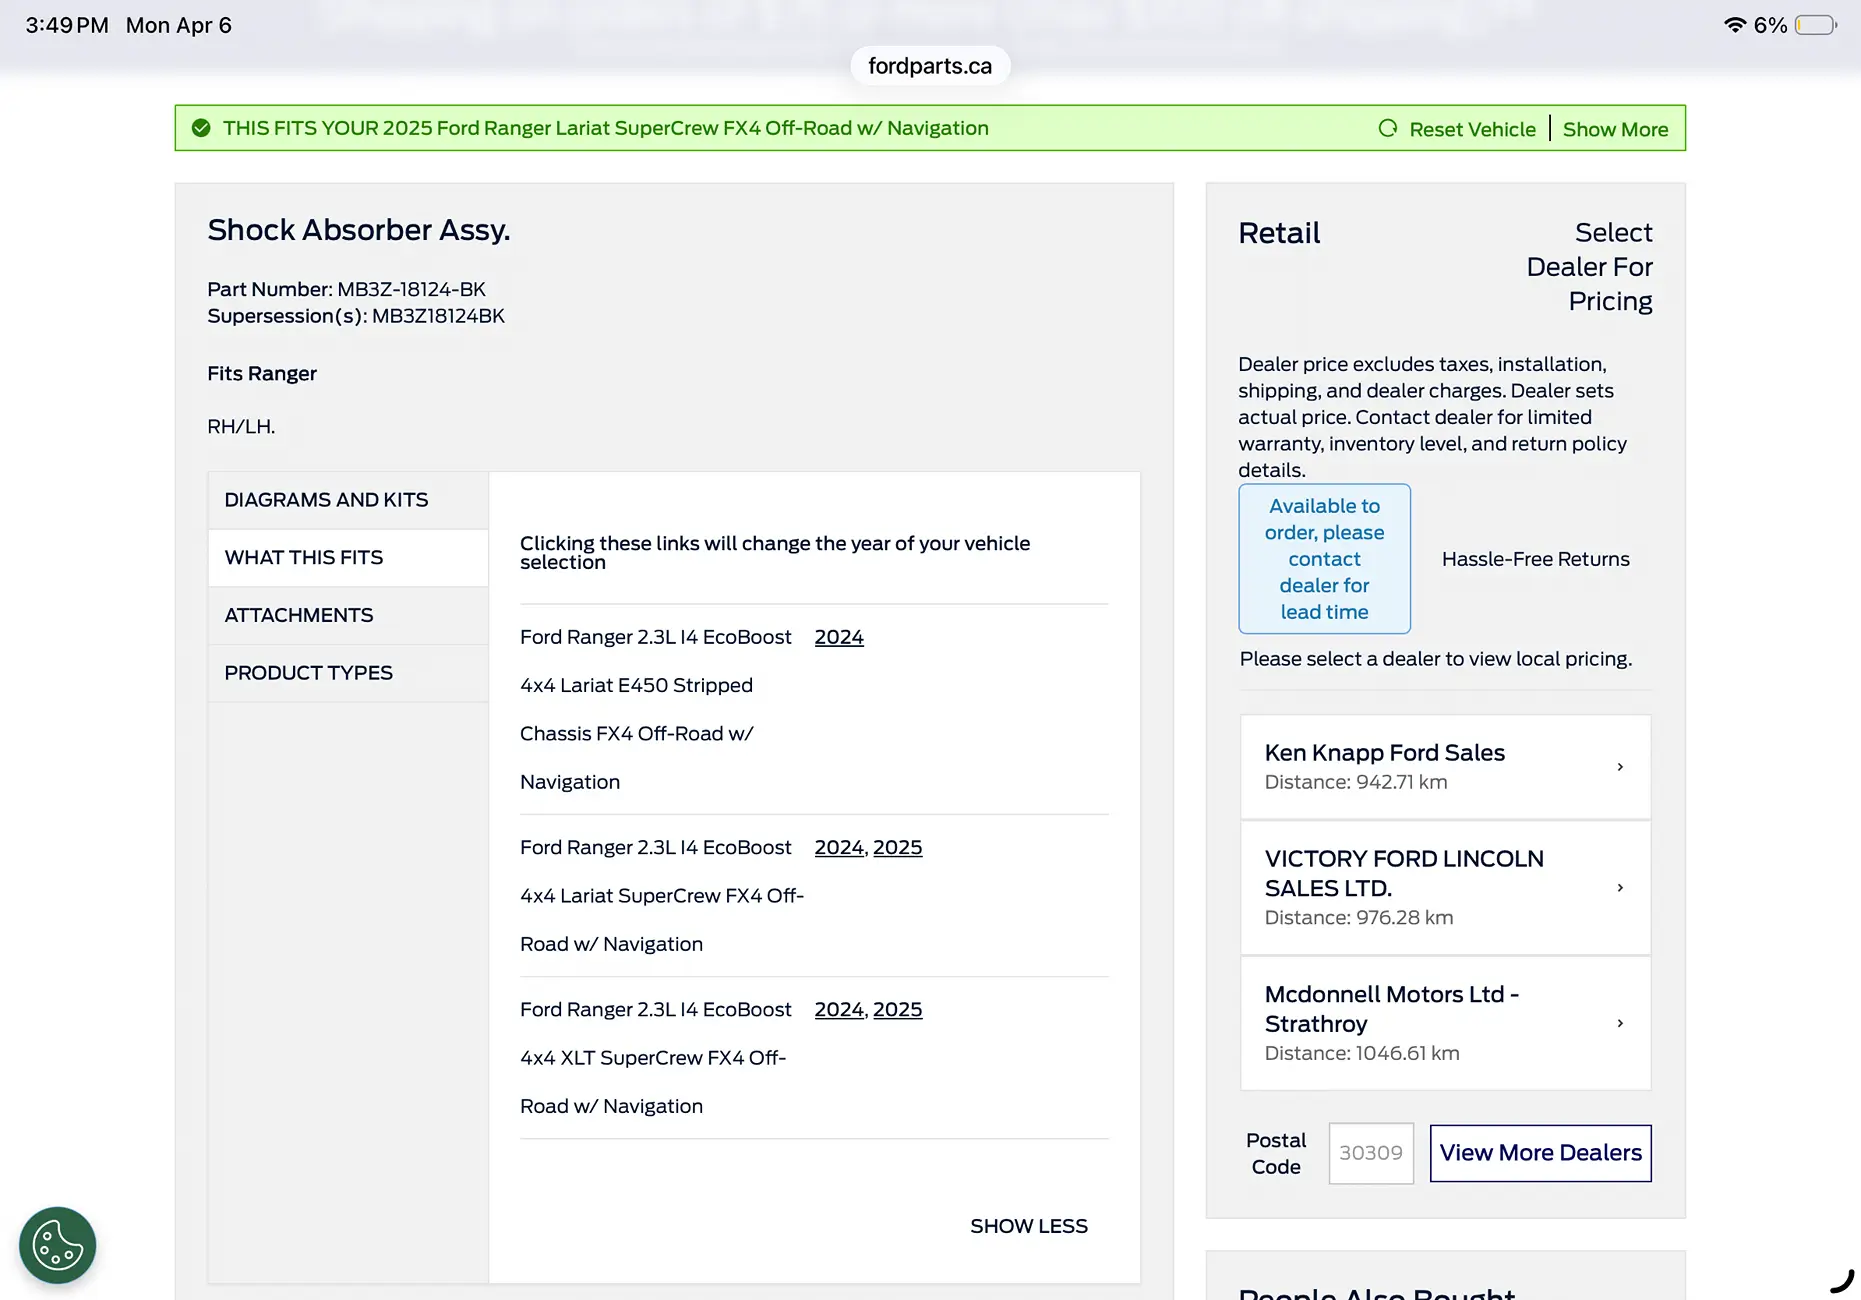Click 2024 link for Lariat E450 Stripped
This screenshot has width=1861, height=1300.
(x=839, y=637)
